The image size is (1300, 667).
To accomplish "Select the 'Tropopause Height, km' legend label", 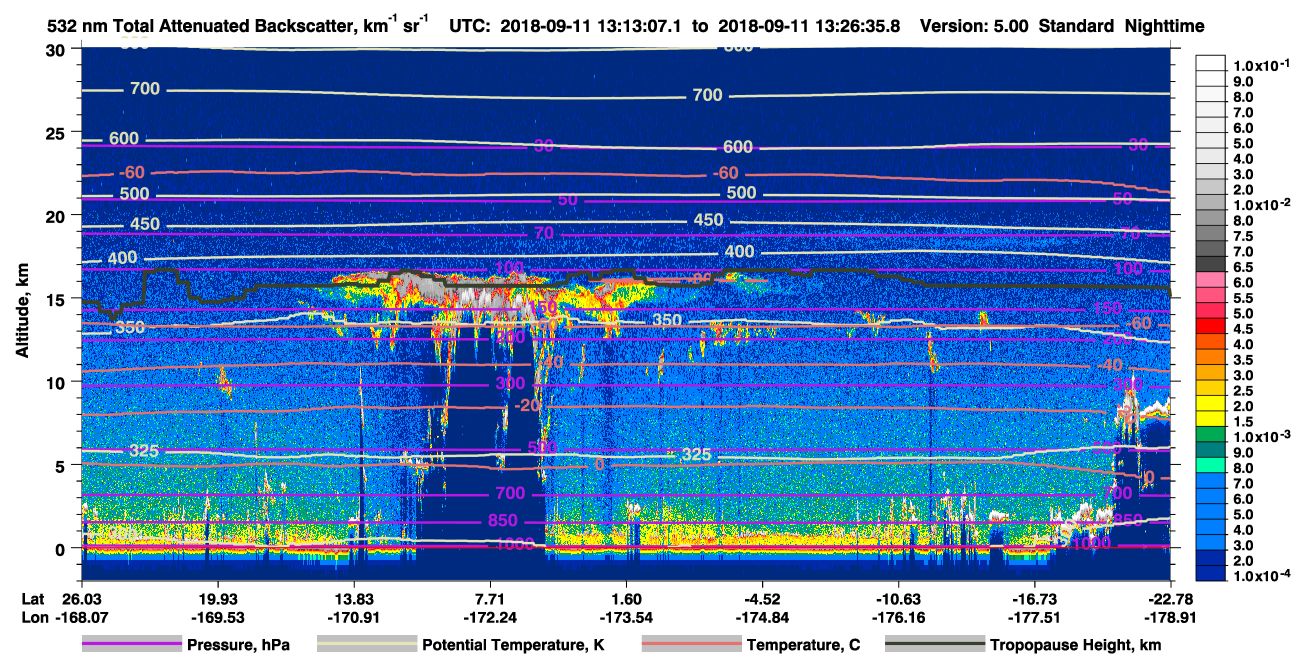I will (x=1076, y=645).
